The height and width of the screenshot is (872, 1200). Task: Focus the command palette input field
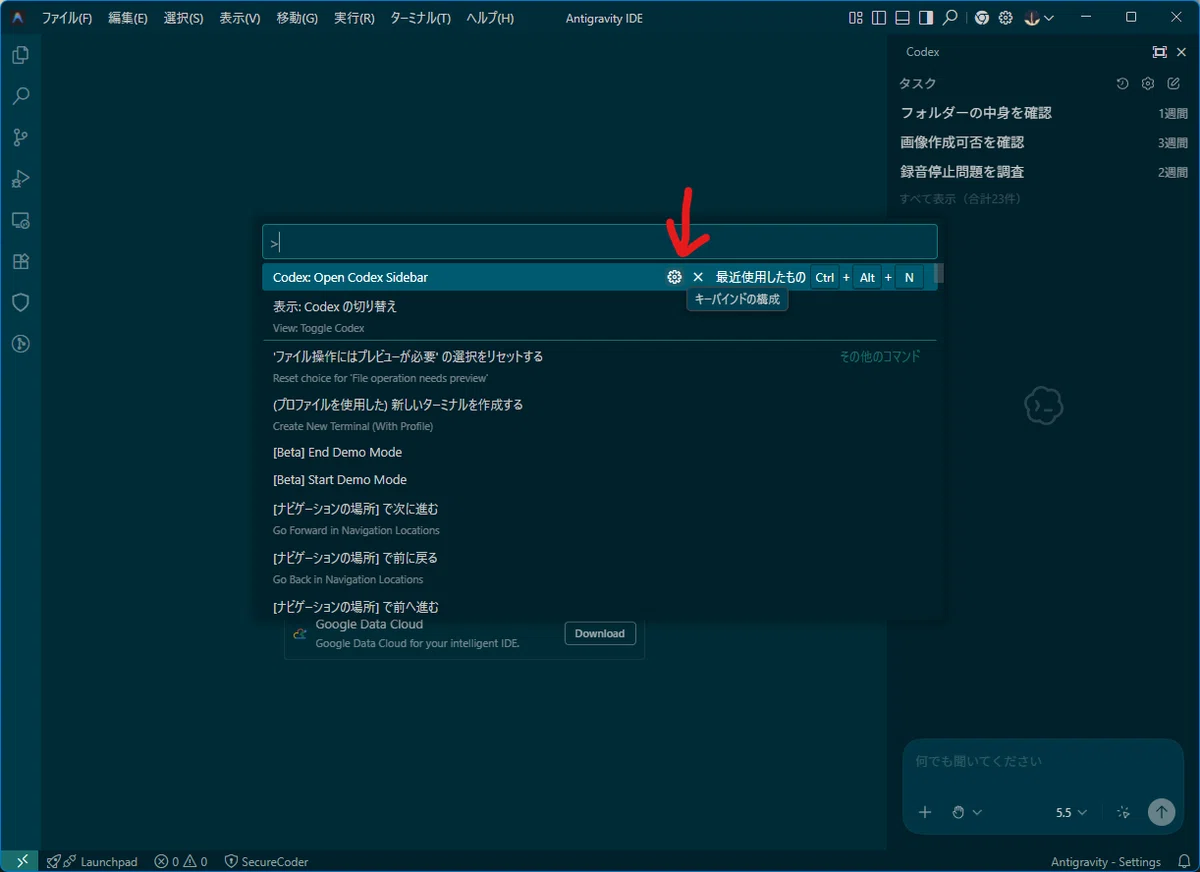(600, 242)
